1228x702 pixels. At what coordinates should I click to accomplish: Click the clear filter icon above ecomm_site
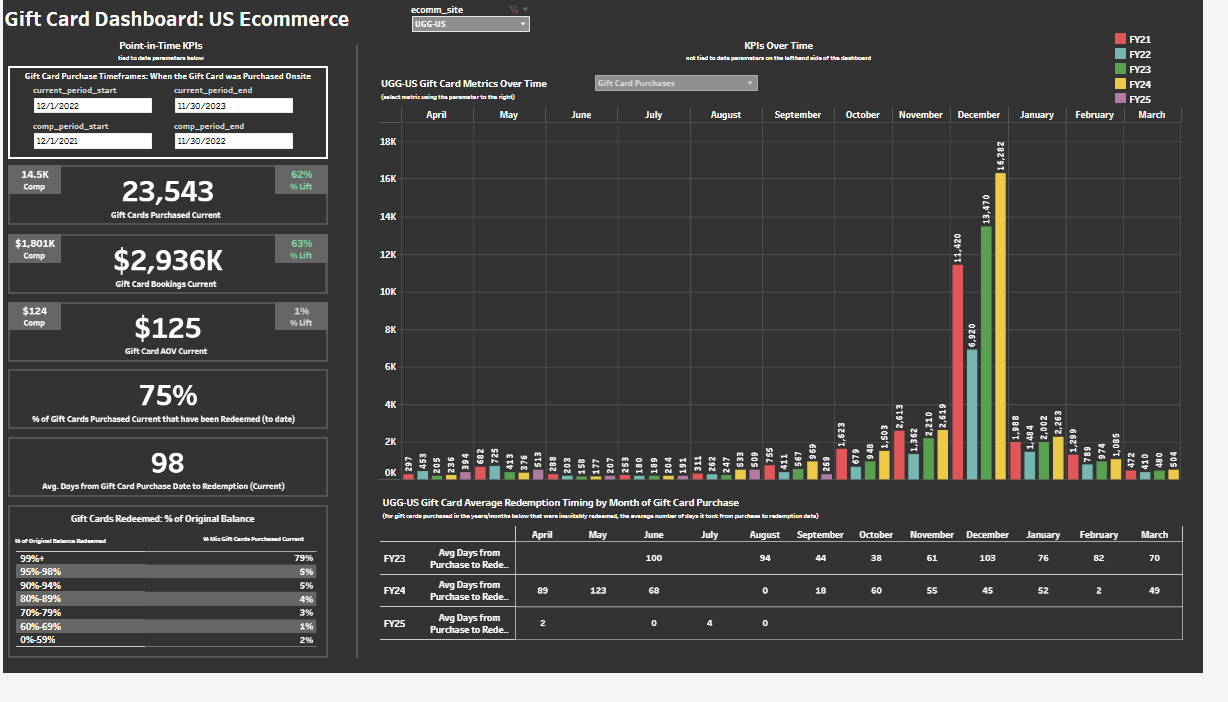click(x=513, y=9)
